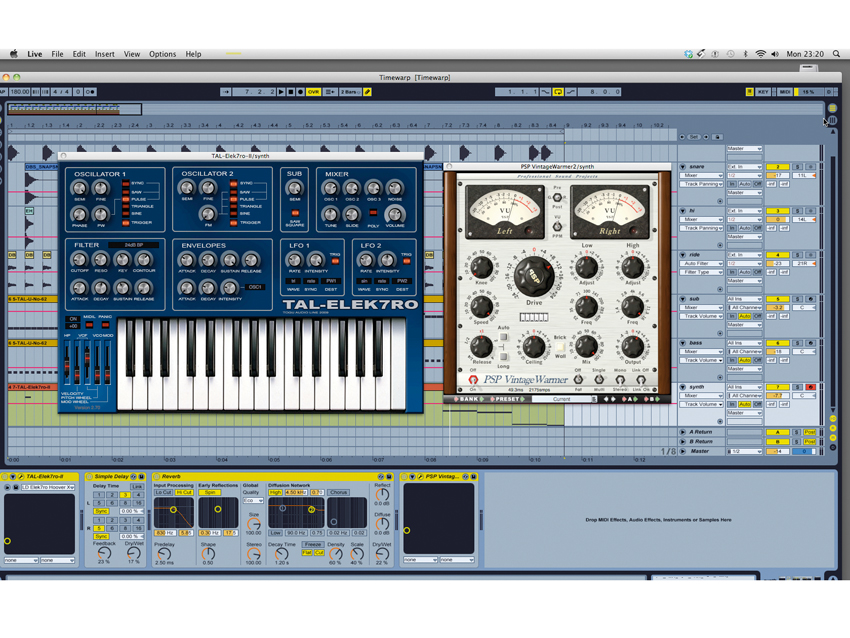This screenshot has height=638, width=850.
Task: Stop playback with the transport Stop button
Action: tap(291, 92)
